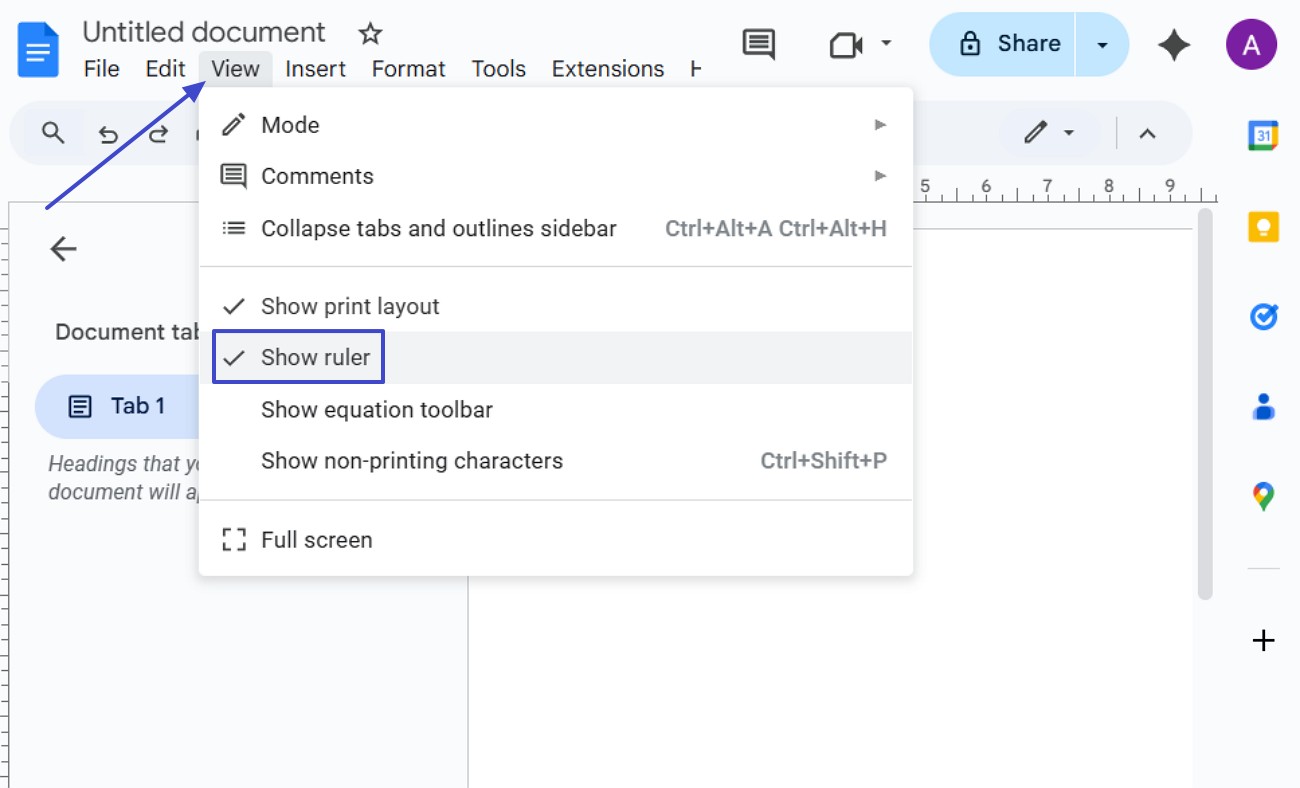Join a video call with Meet camera icon
Screen dimensions: 1300x788
[x=845, y=44]
